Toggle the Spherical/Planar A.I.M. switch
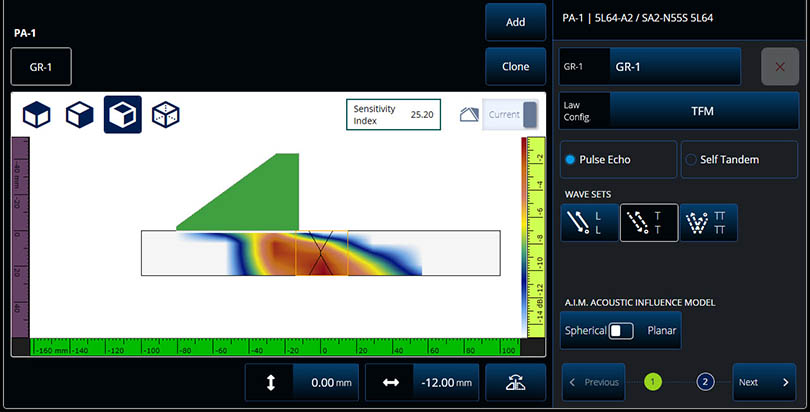This screenshot has height=412, width=810. (x=621, y=330)
